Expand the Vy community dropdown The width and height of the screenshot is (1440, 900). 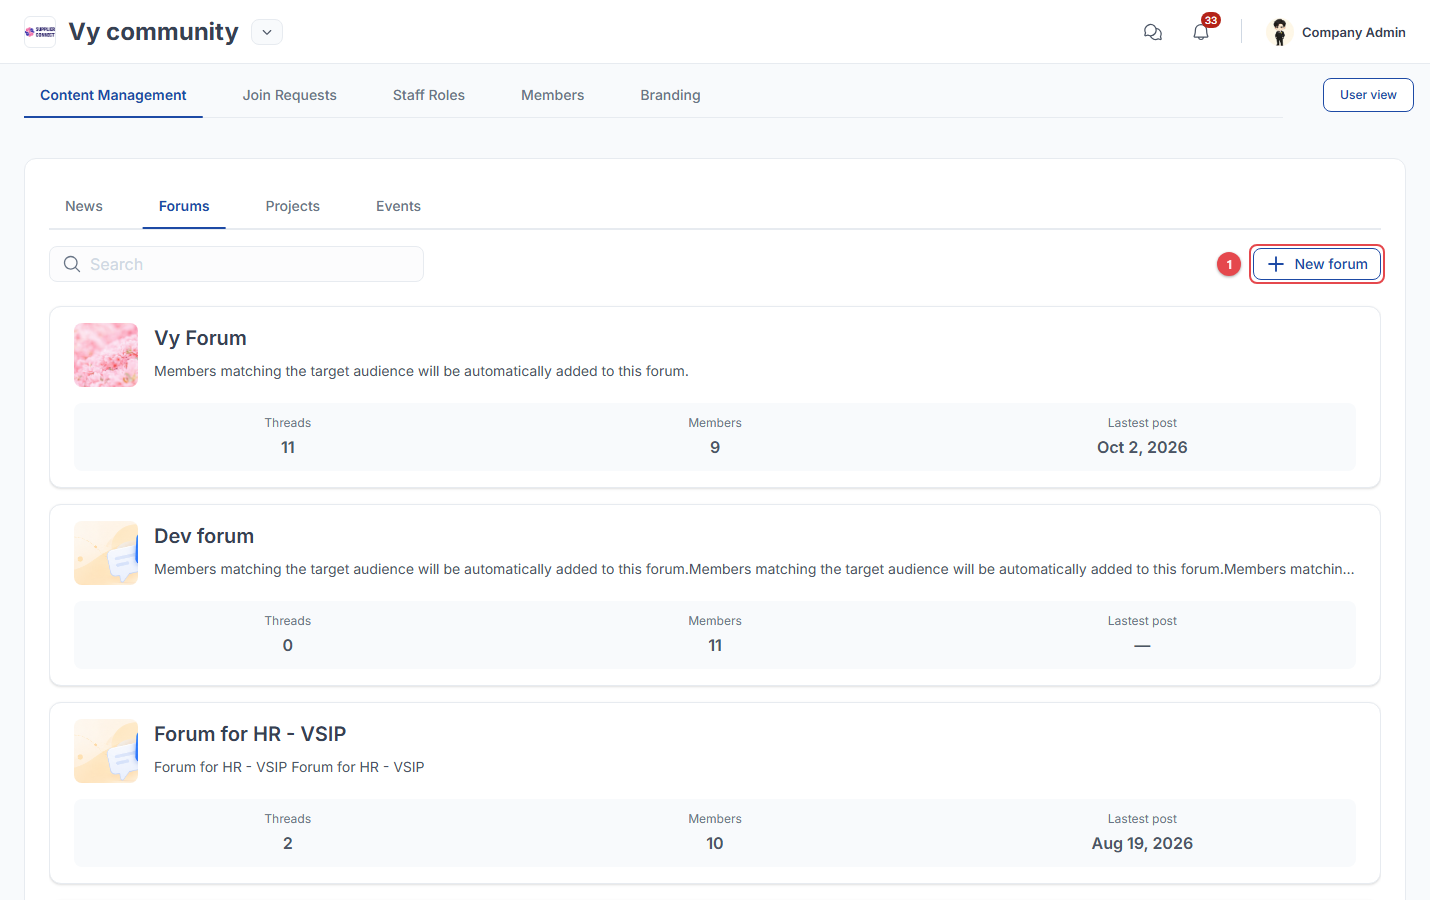(267, 32)
